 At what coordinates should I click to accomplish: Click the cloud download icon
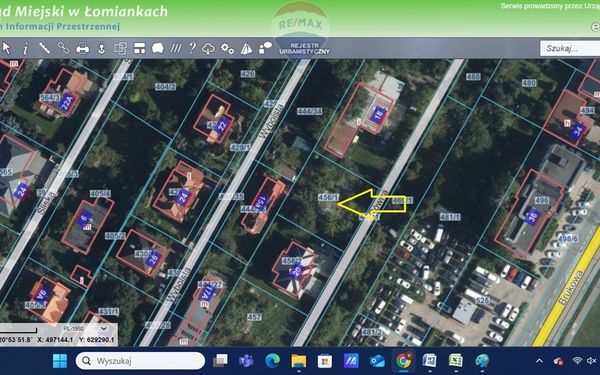pyautogui.click(x=208, y=48)
